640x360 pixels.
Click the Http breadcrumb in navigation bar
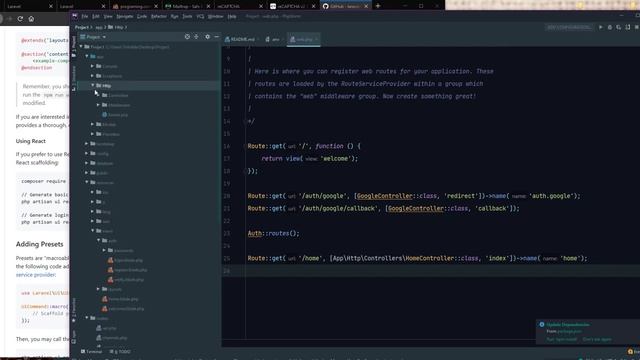[x=116, y=27]
